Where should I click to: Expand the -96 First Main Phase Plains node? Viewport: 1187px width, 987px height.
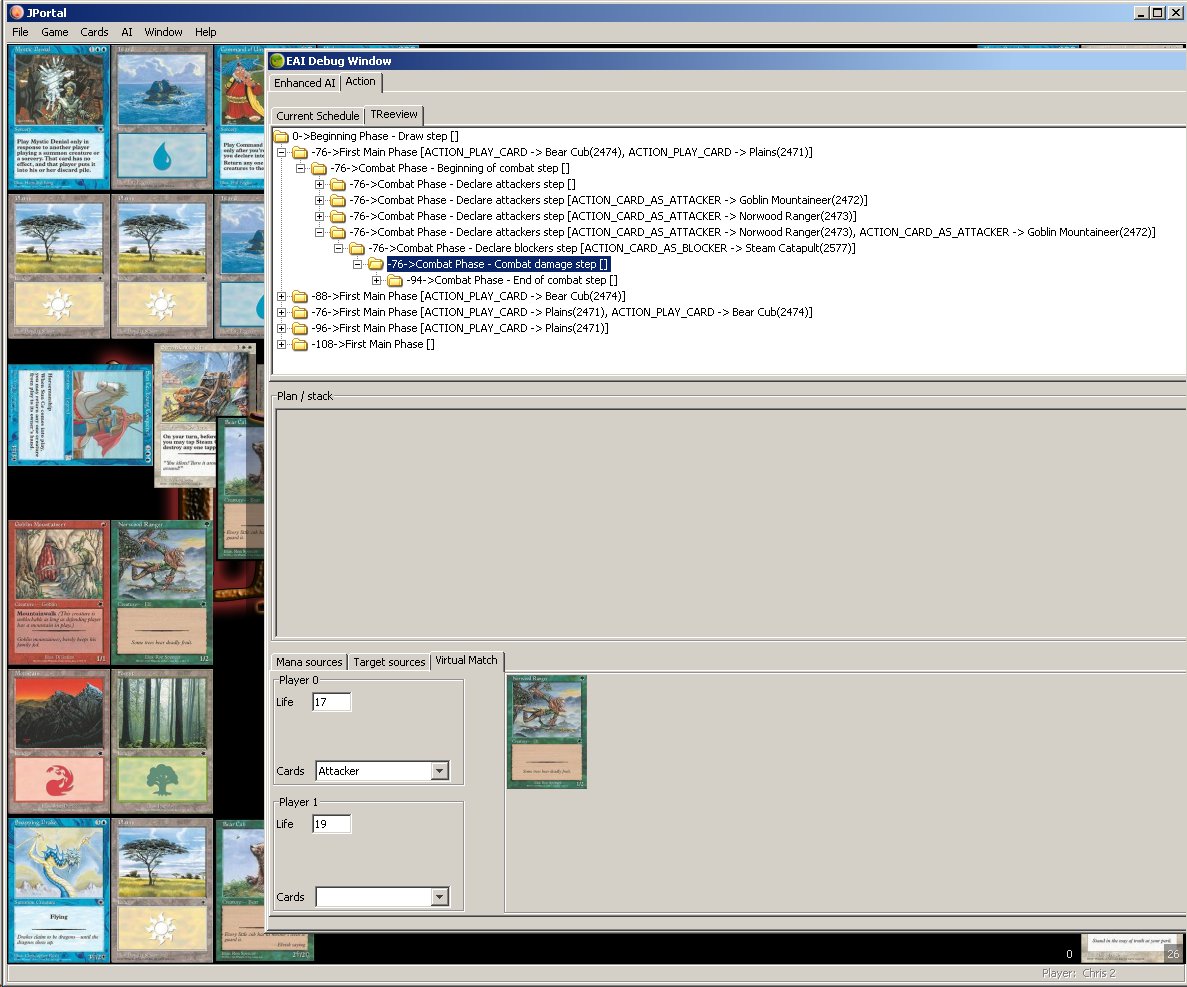(x=282, y=328)
